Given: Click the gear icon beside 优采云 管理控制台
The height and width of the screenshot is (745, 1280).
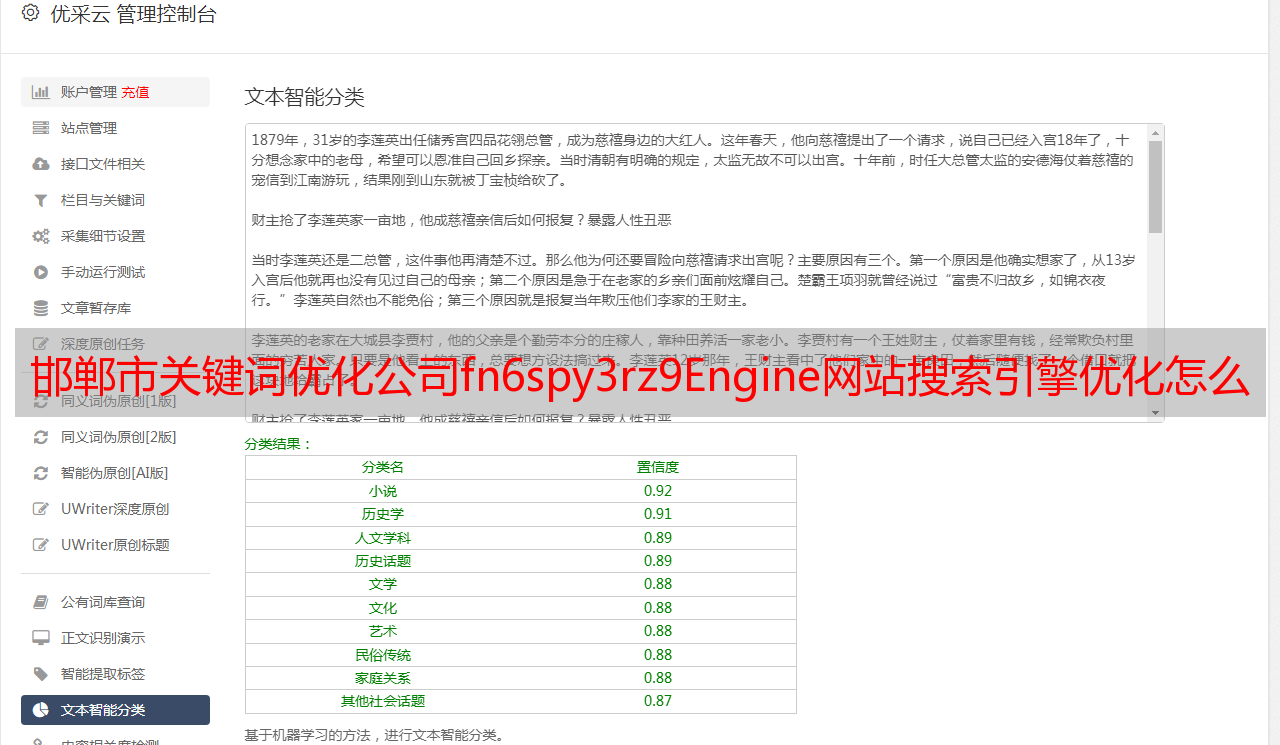Looking at the screenshot, I should [30, 13].
